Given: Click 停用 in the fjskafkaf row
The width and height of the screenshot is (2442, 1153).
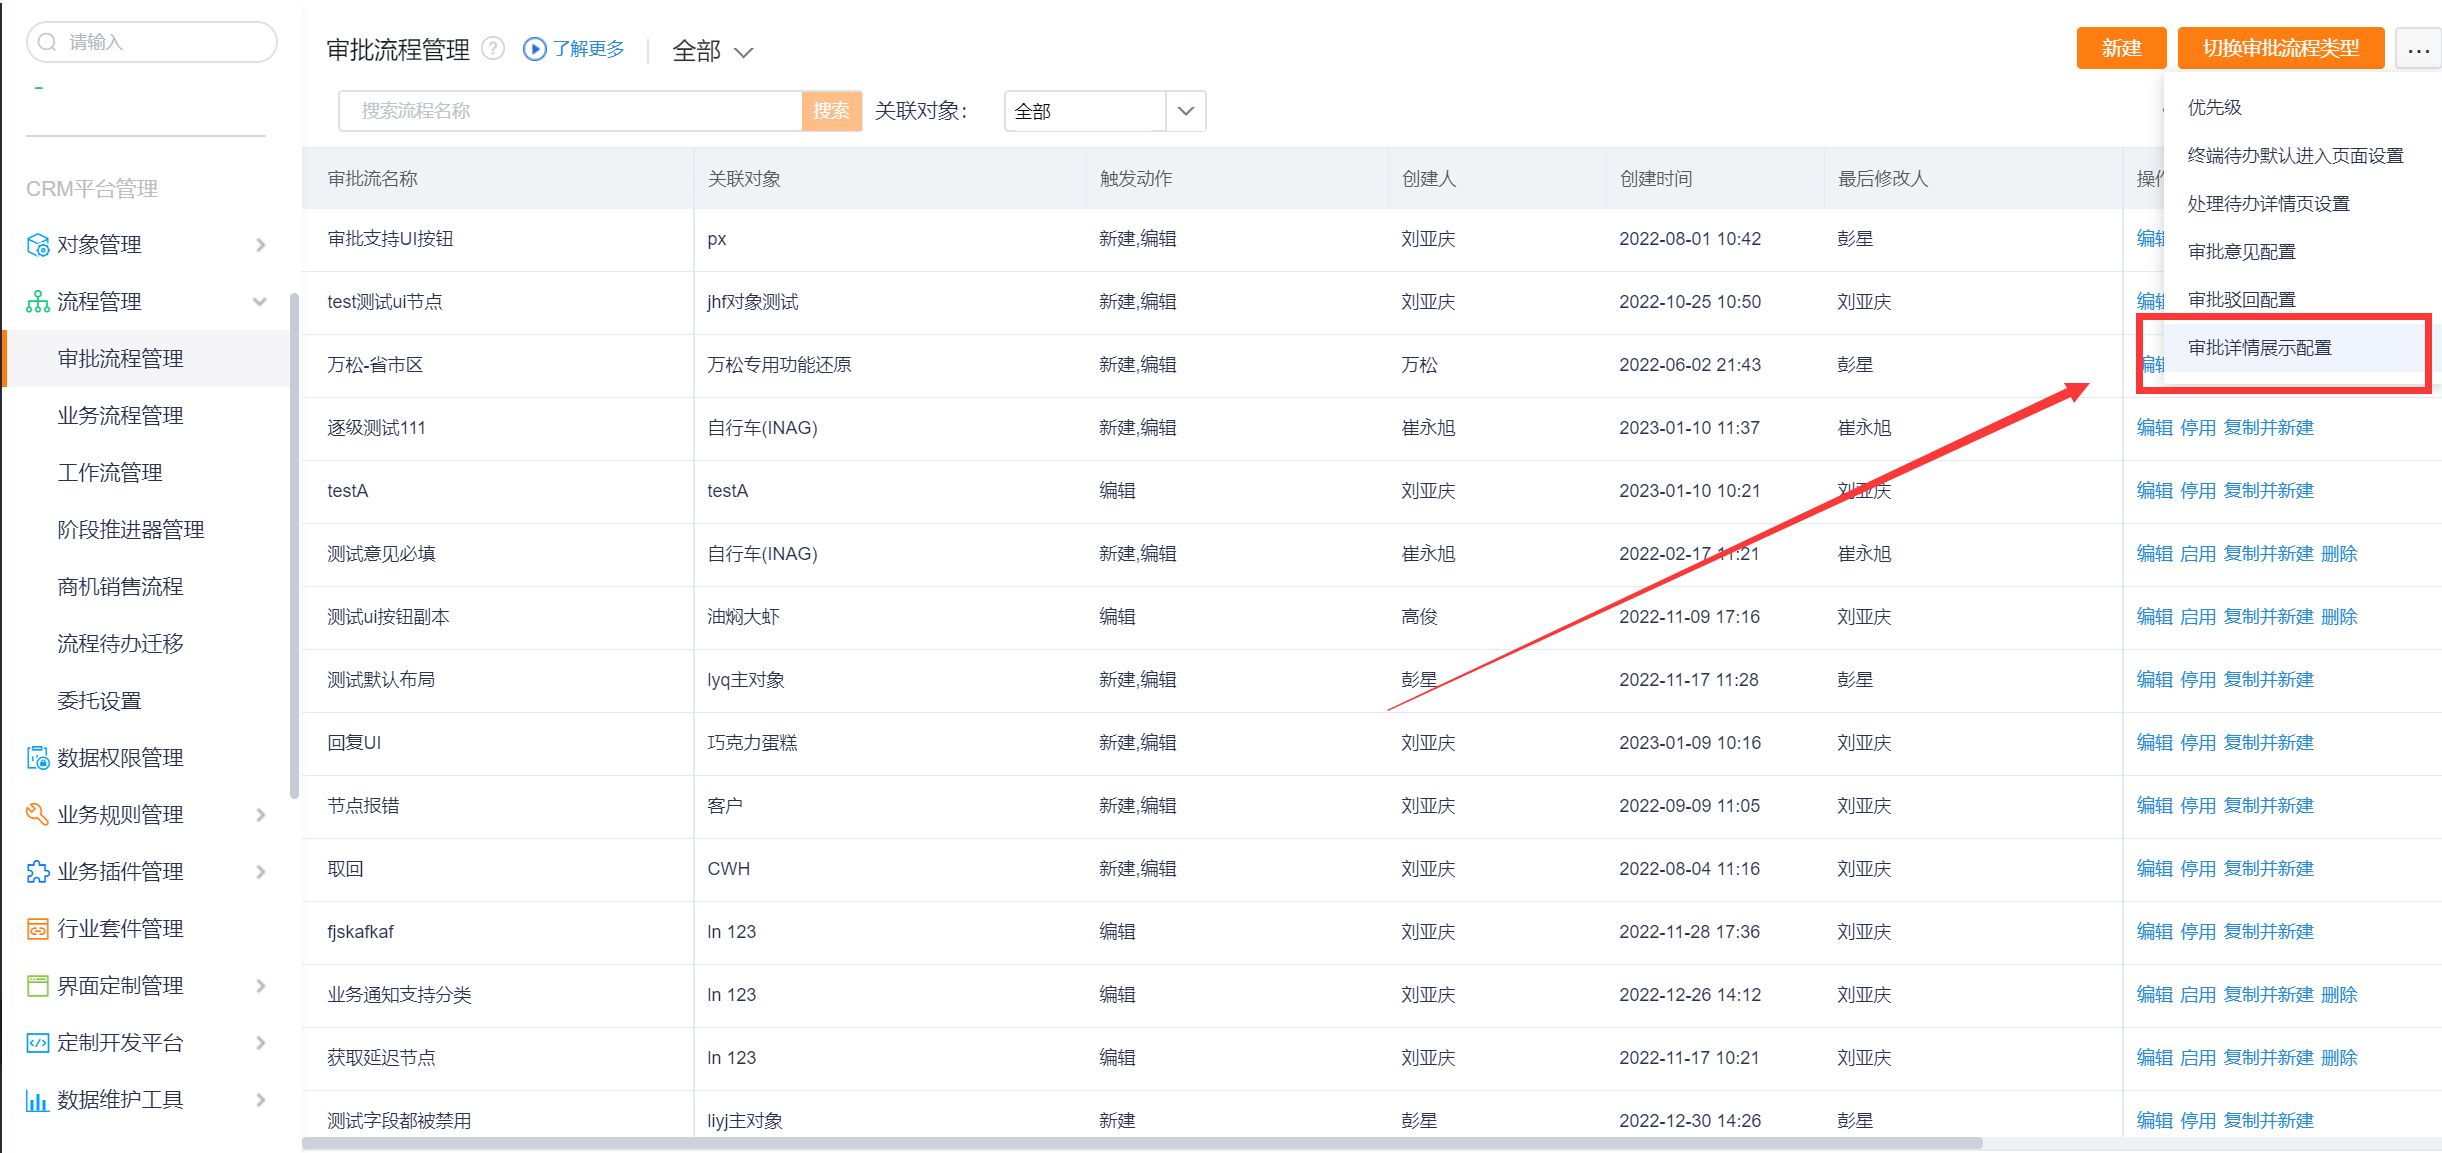Looking at the screenshot, I should coord(2197,932).
